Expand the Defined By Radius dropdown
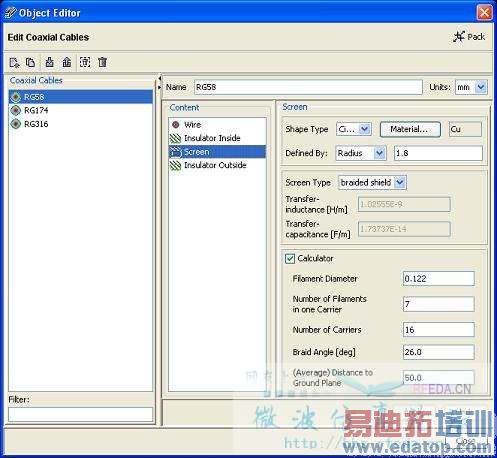The width and height of the screenshot is (497, 458). click(x=379, y=153)
